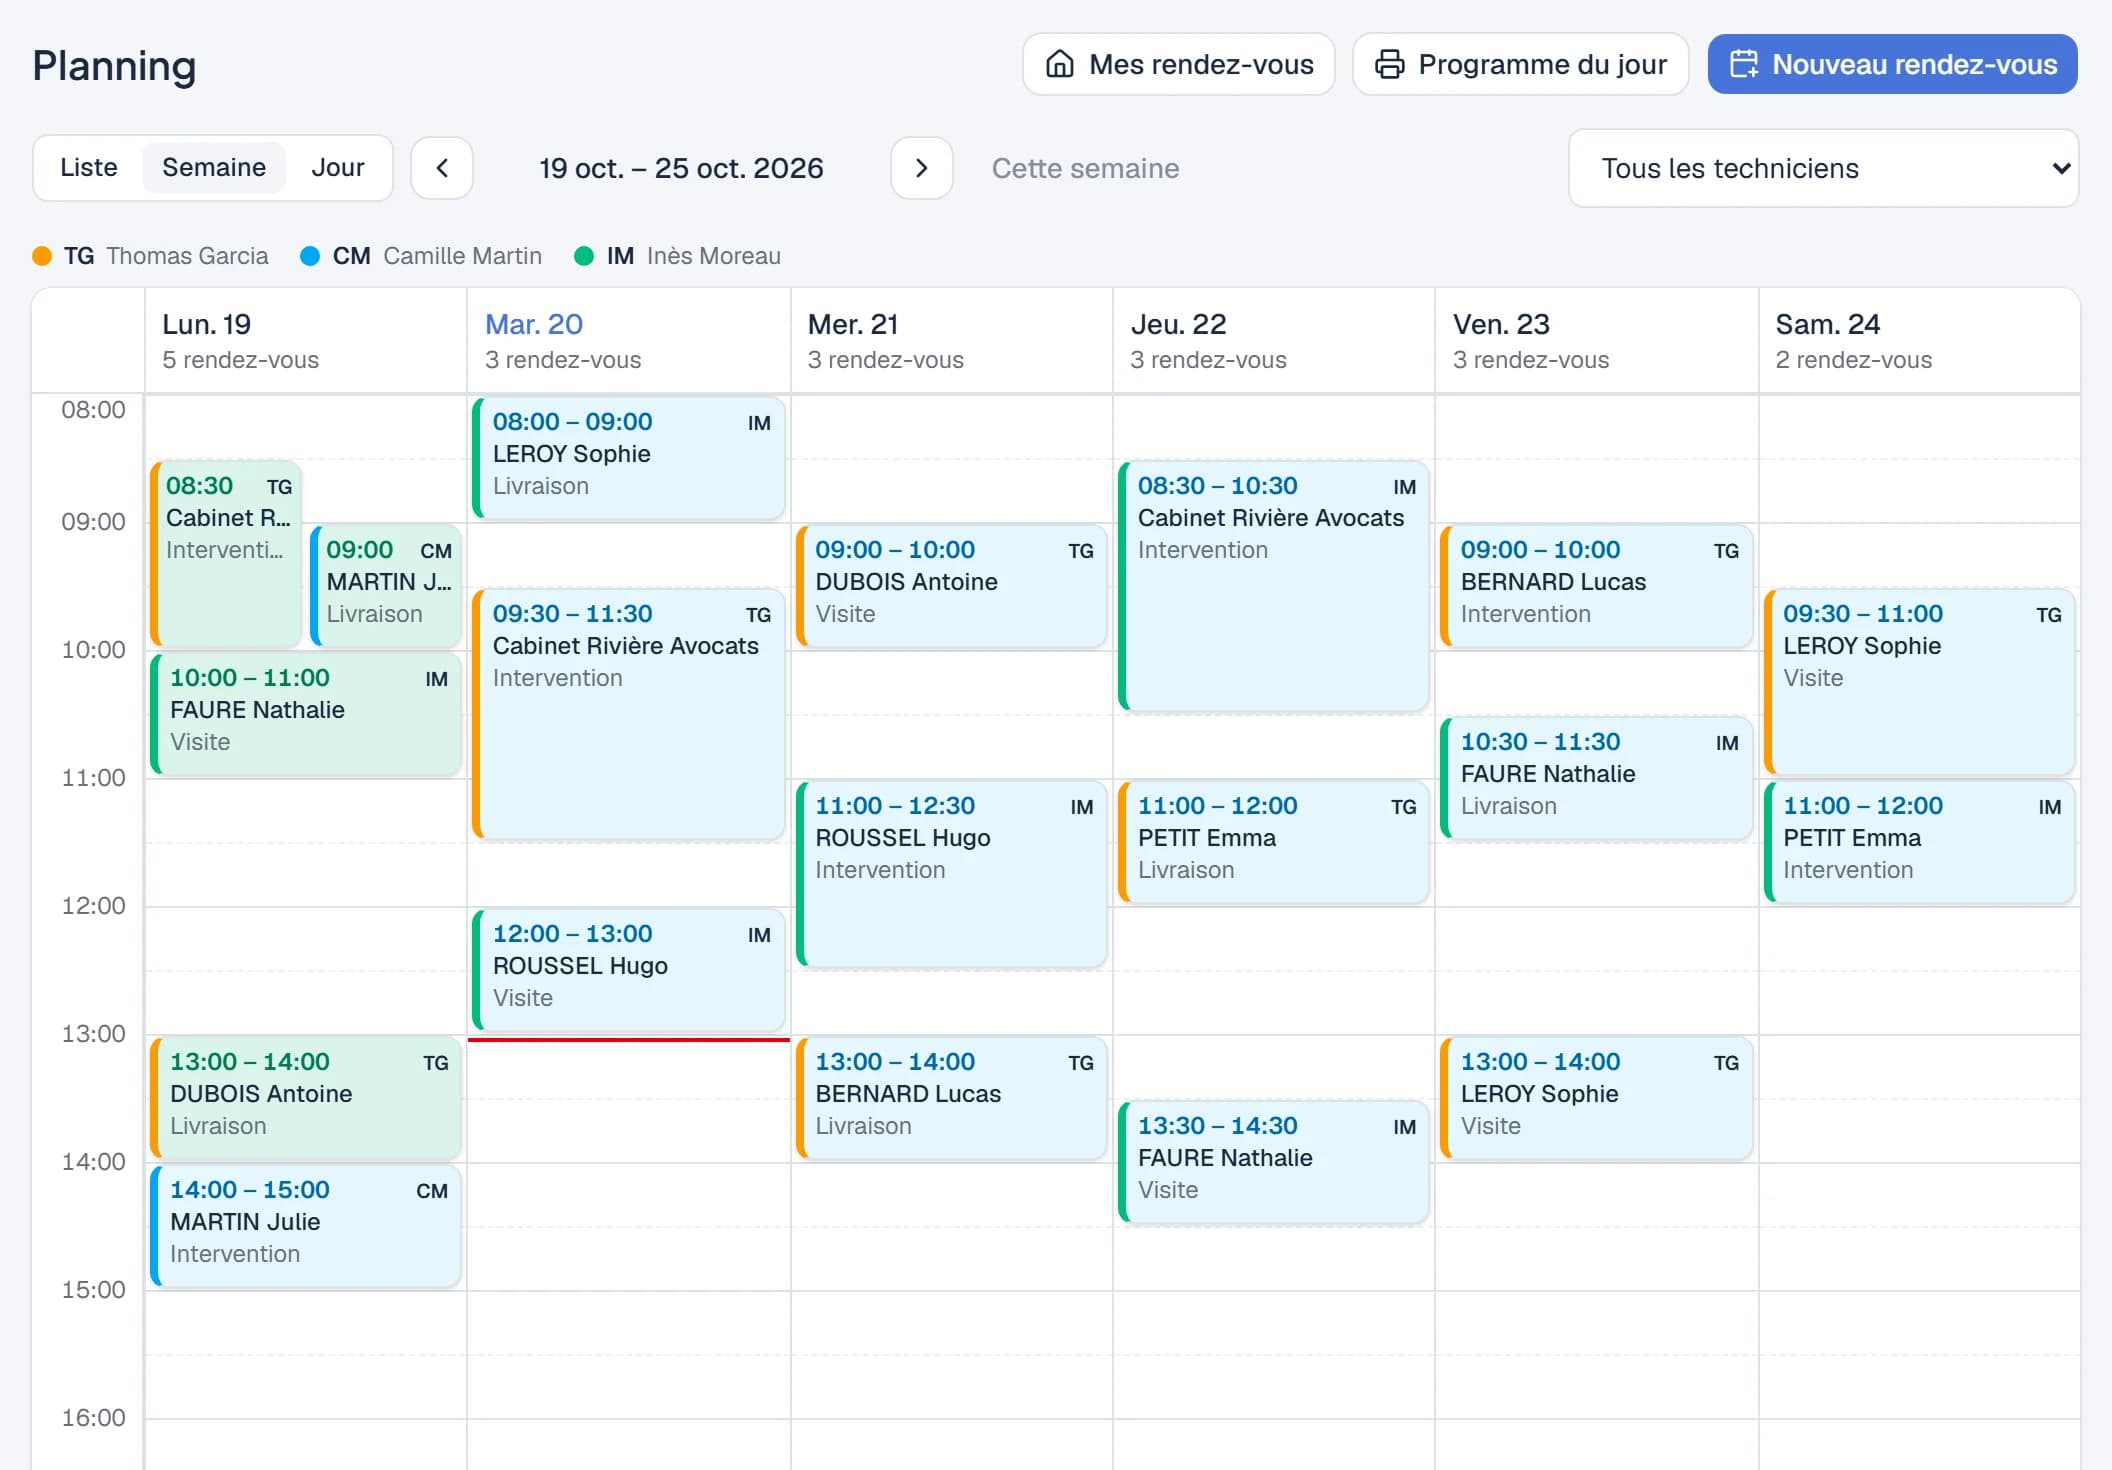This screenshot has height=1470, width=2112.
Task: Select the Semaine view tab
Action: coord(214,167)
